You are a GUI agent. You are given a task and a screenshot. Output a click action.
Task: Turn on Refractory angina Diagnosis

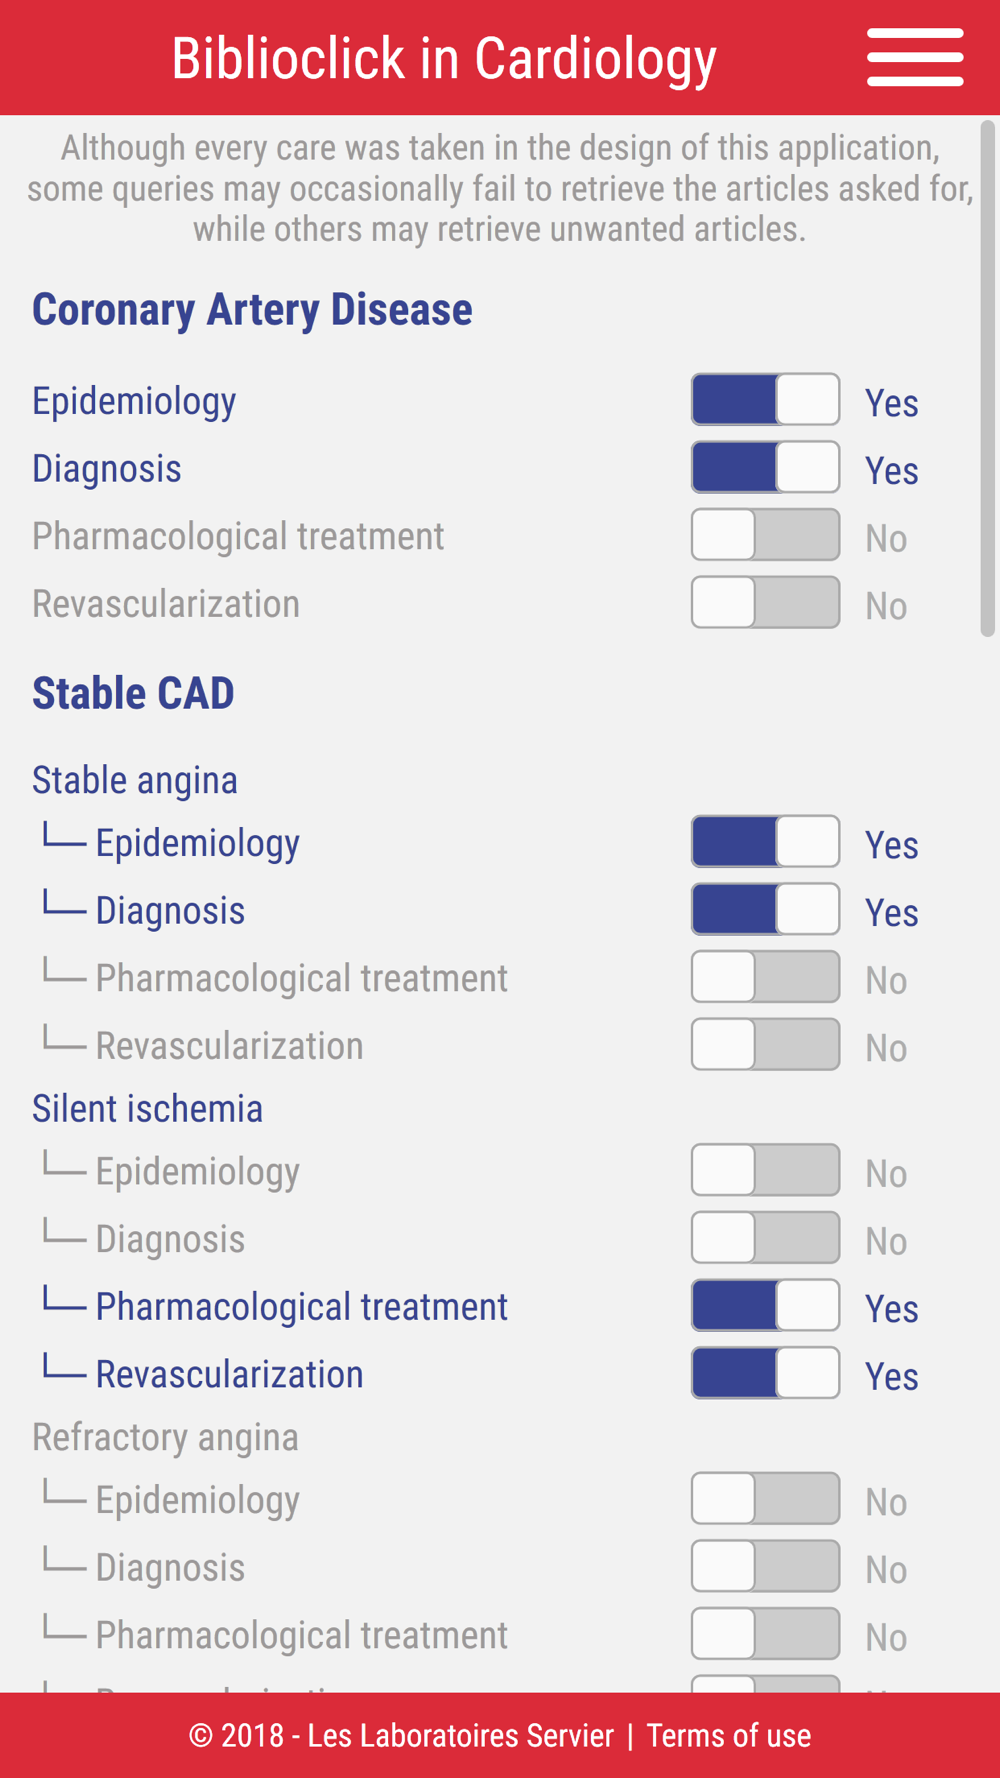click(765, 1567)
